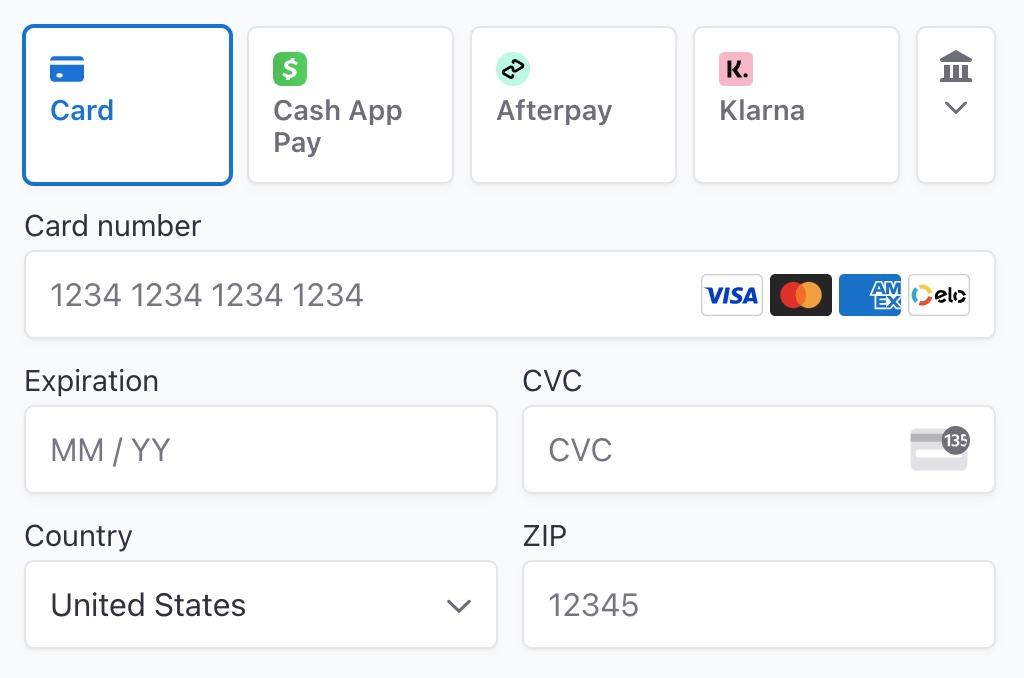The width and height of the screenshot is (1024, 678).
Task: Switch to Cash App Pay tab
Action: click(x=351, y=105)
